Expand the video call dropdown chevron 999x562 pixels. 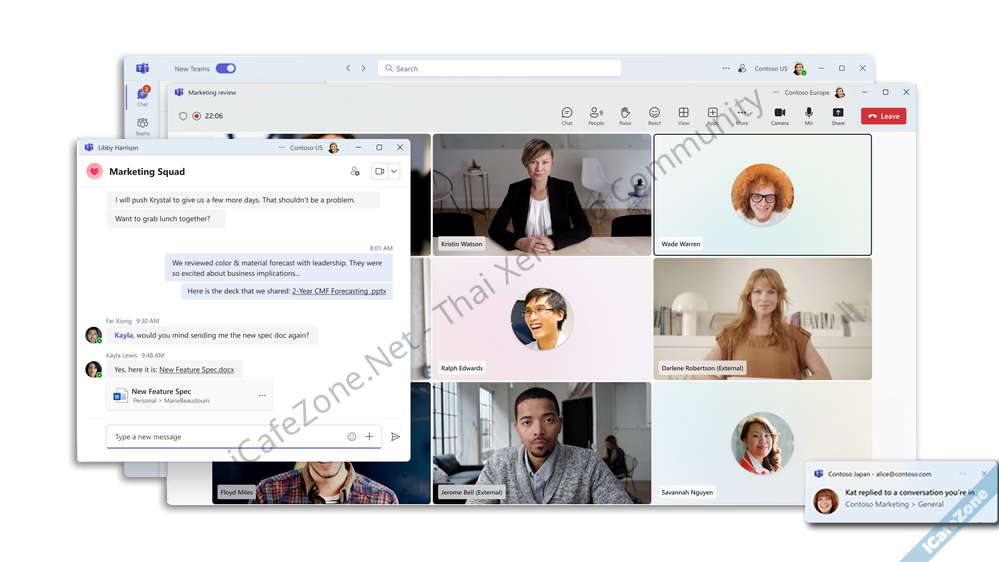click(394, 172)
